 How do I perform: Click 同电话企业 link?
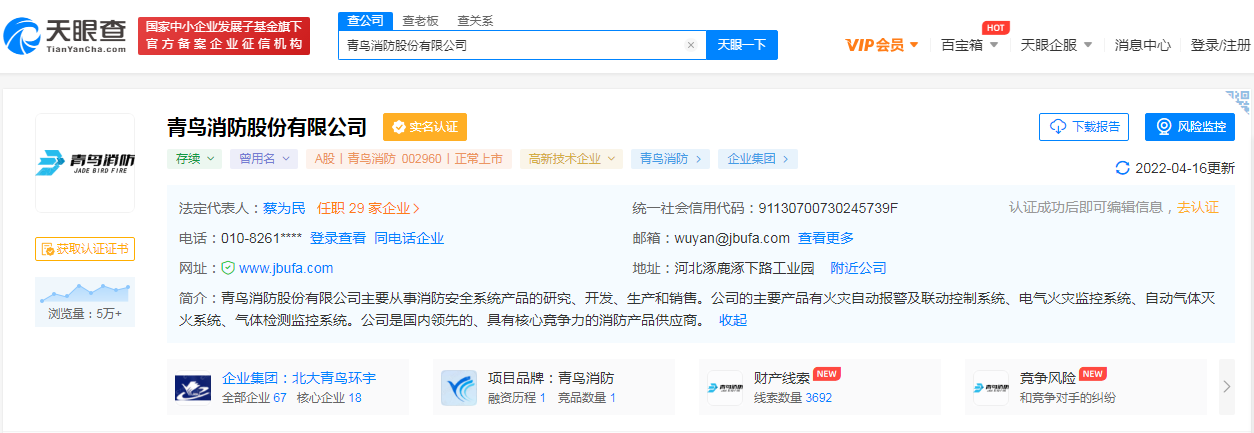coord(409,238)
